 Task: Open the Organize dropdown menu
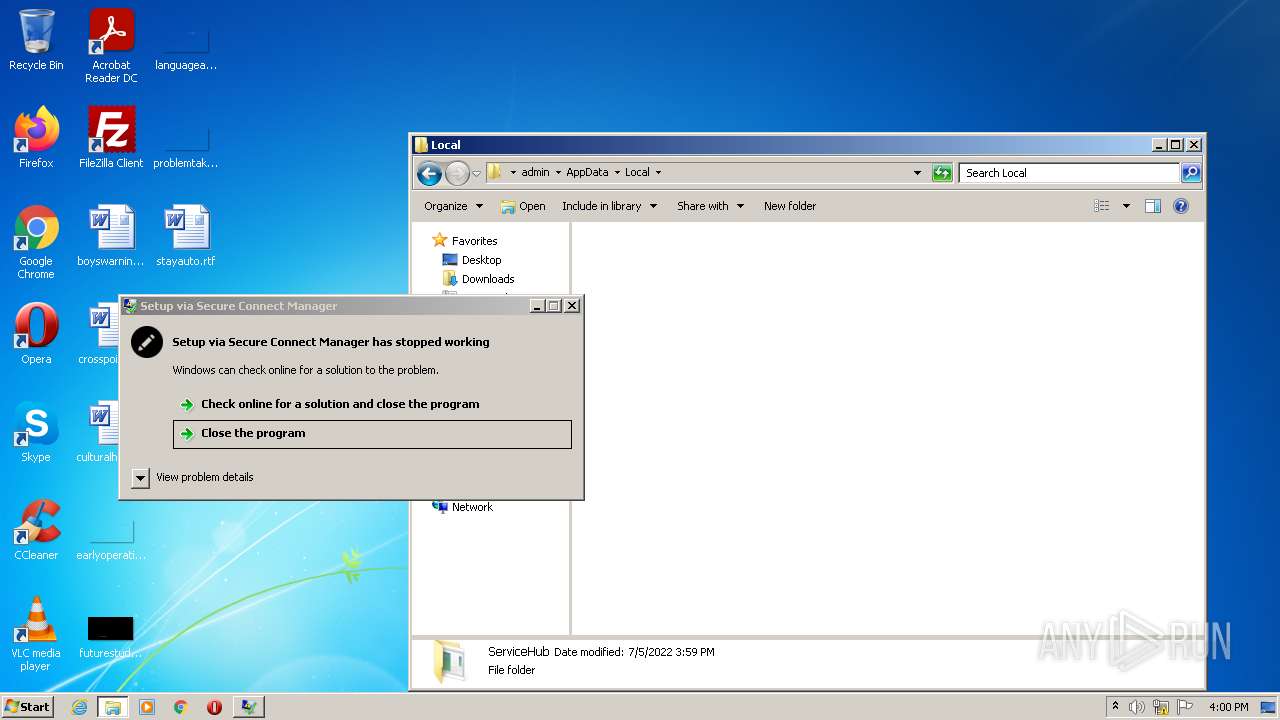coord(453,206)
